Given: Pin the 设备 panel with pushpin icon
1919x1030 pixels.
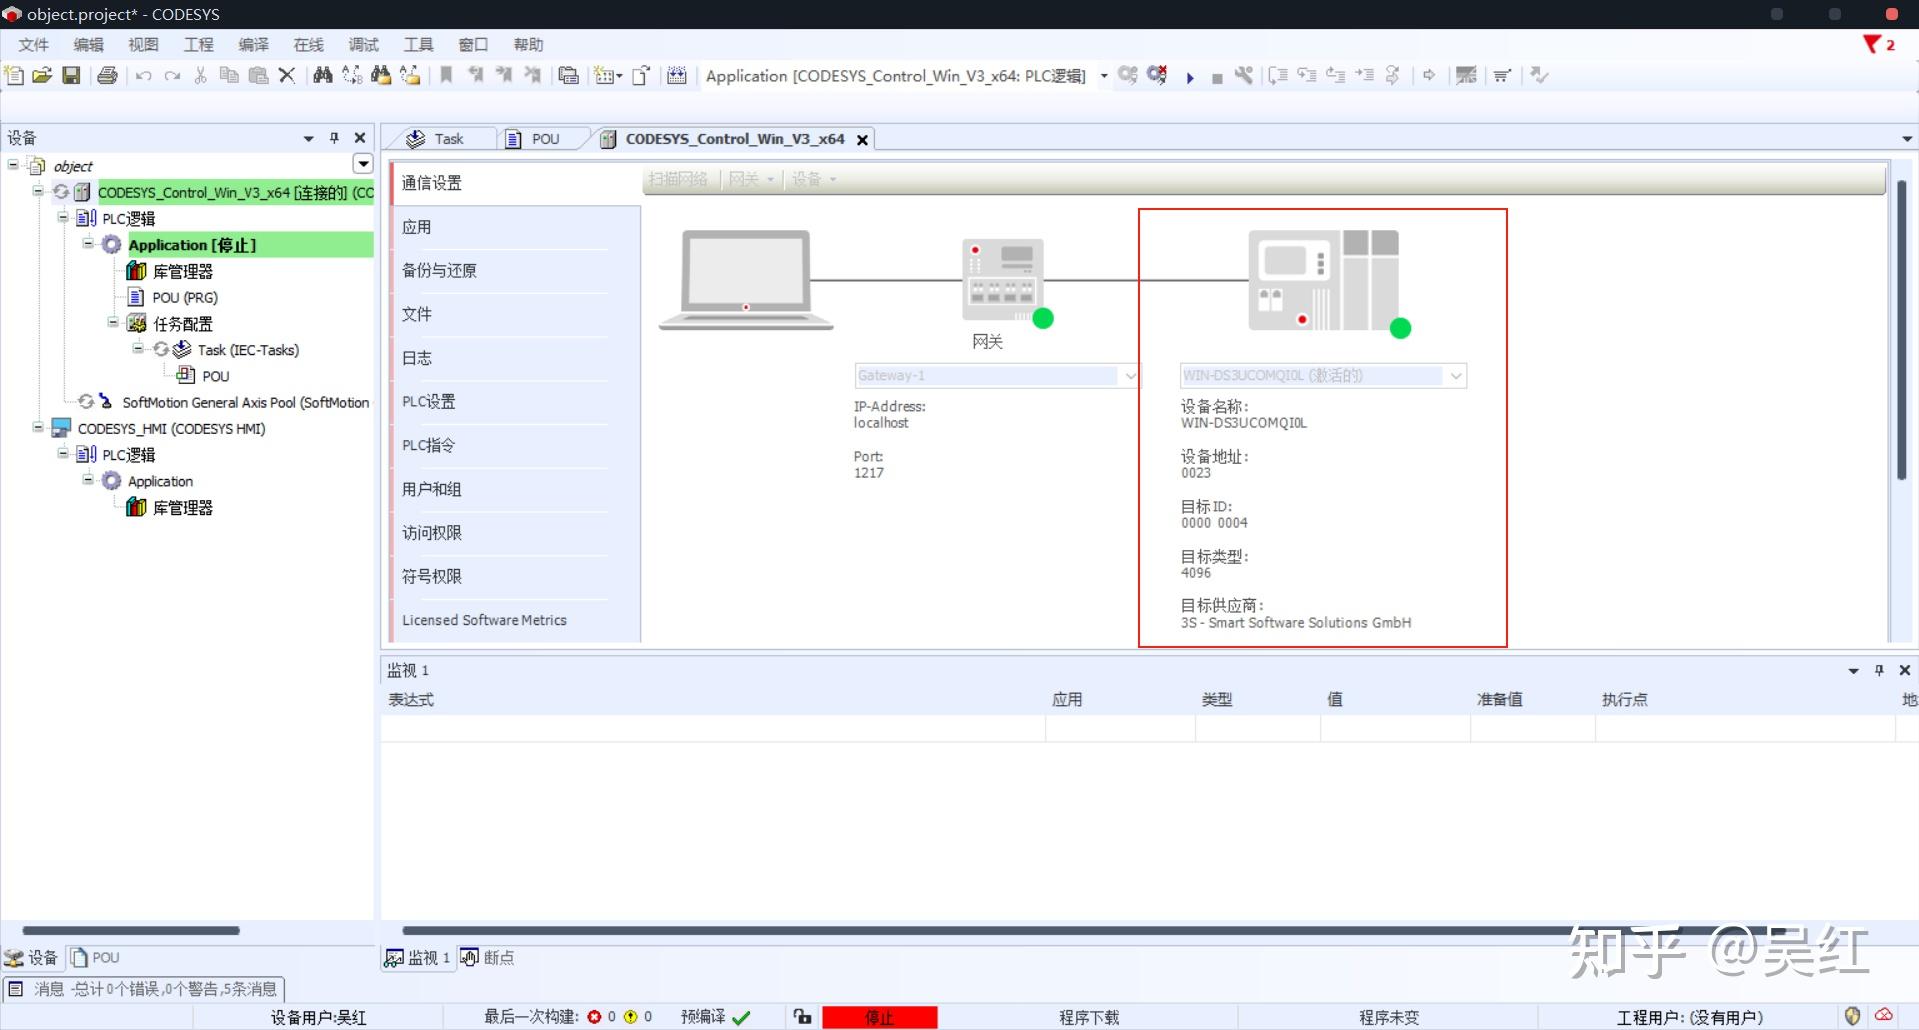Looking at the screenshot, I should click(334, 138).
